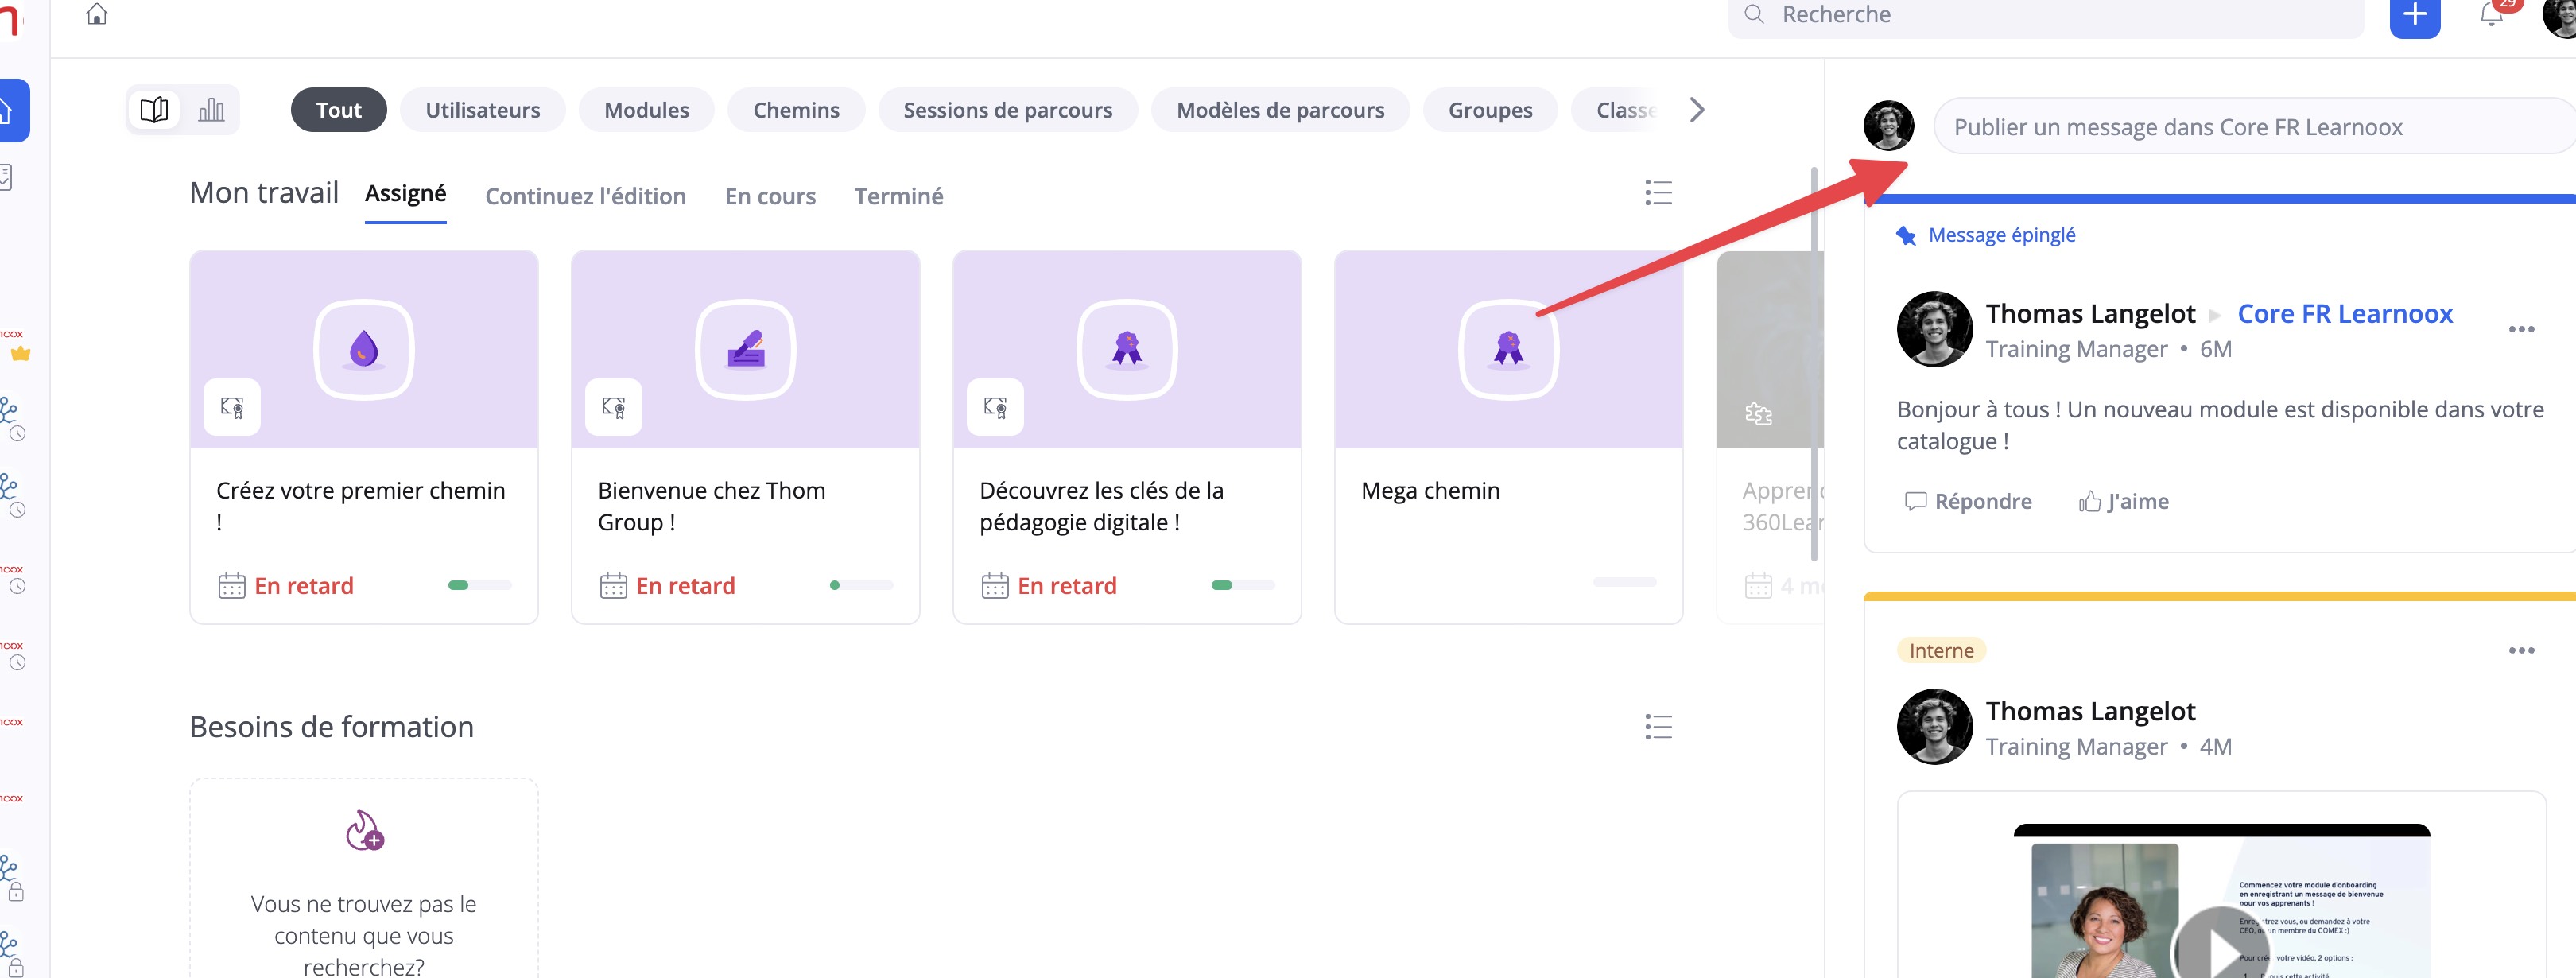Click the vertical scrollbar of main panel
Screen dimensions: 2576x978
pyautogui.click(x=1814, y=365)
